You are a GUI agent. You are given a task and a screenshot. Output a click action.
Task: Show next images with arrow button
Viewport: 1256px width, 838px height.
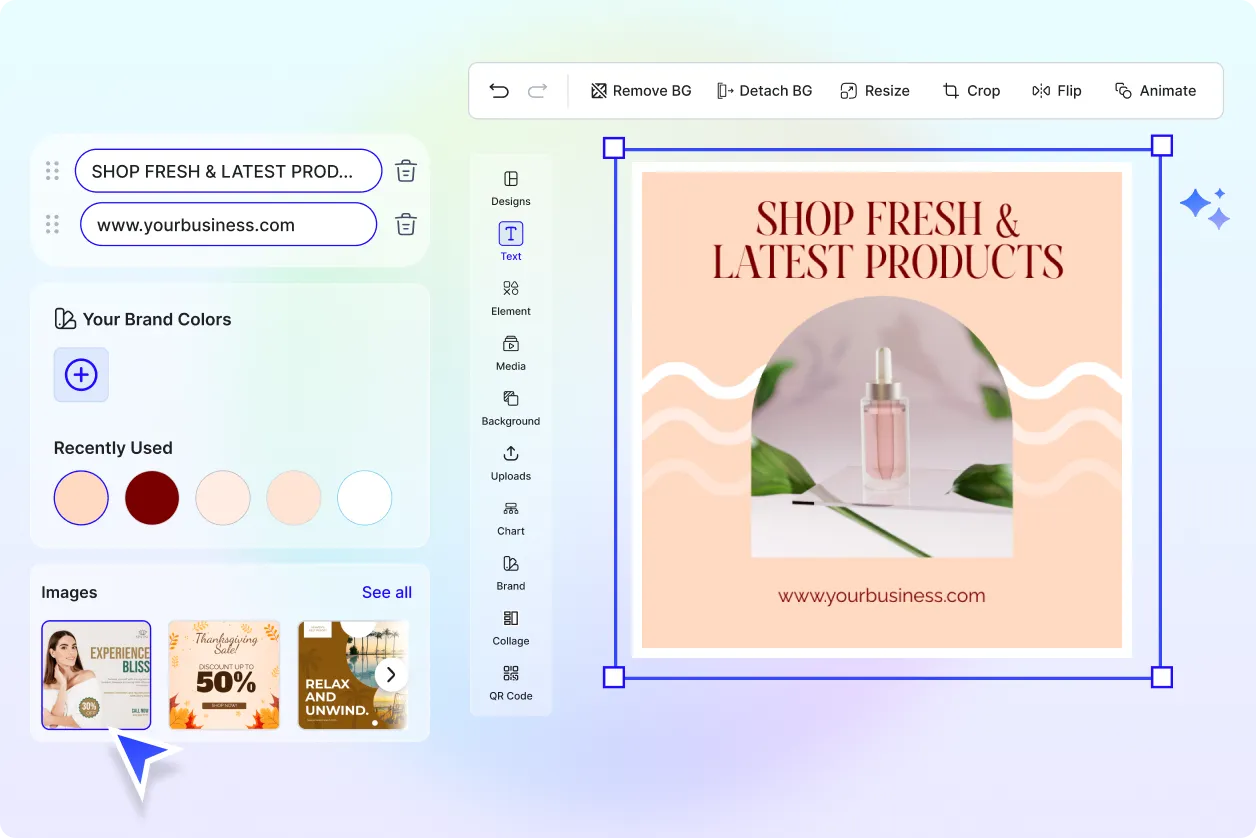click(391, 674)
